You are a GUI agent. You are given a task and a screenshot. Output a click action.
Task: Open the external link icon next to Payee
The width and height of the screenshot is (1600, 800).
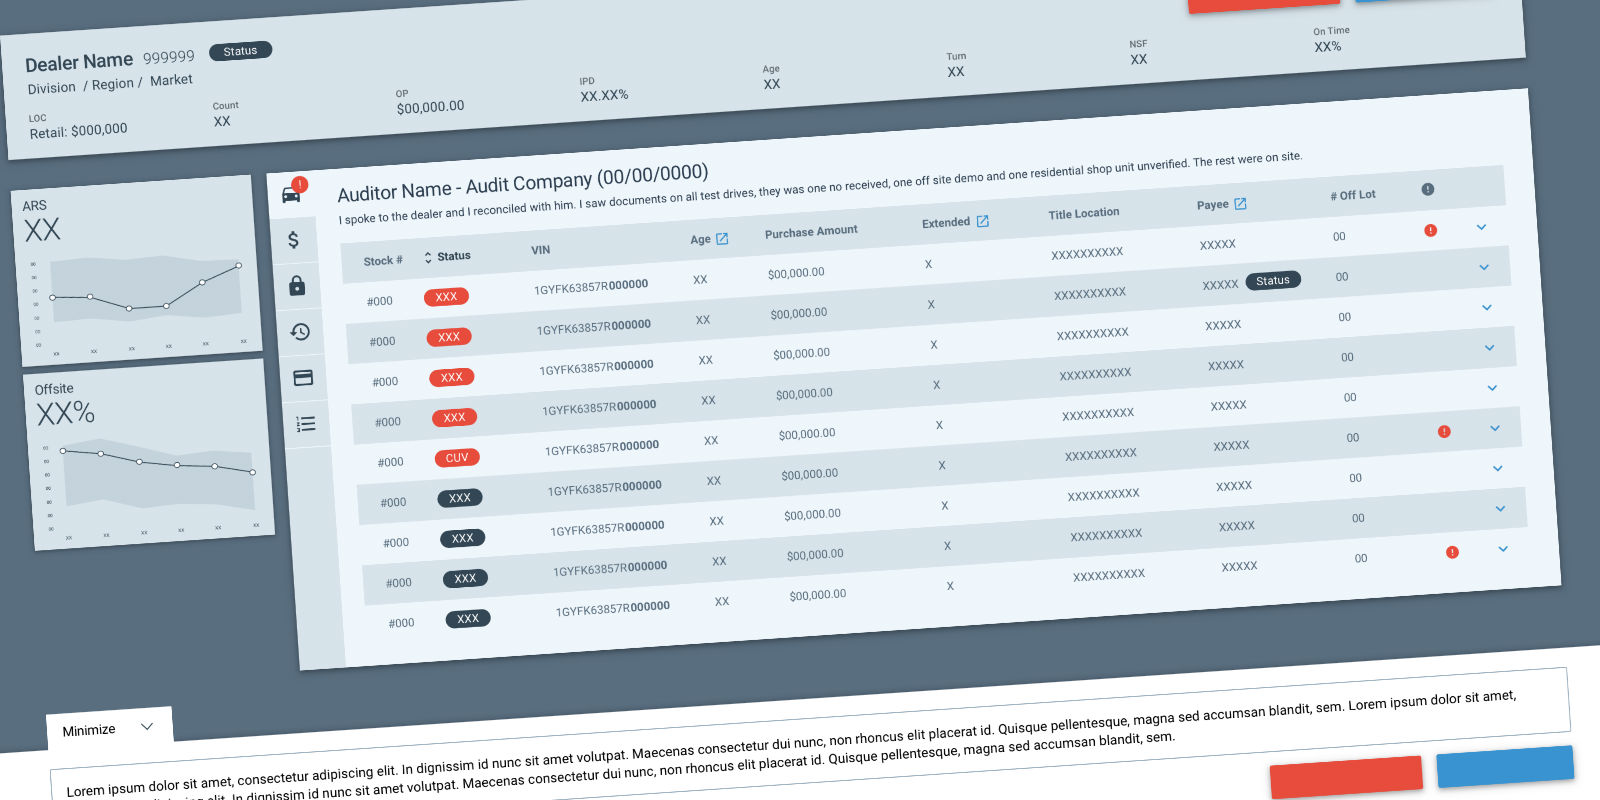click(1240, 204)
